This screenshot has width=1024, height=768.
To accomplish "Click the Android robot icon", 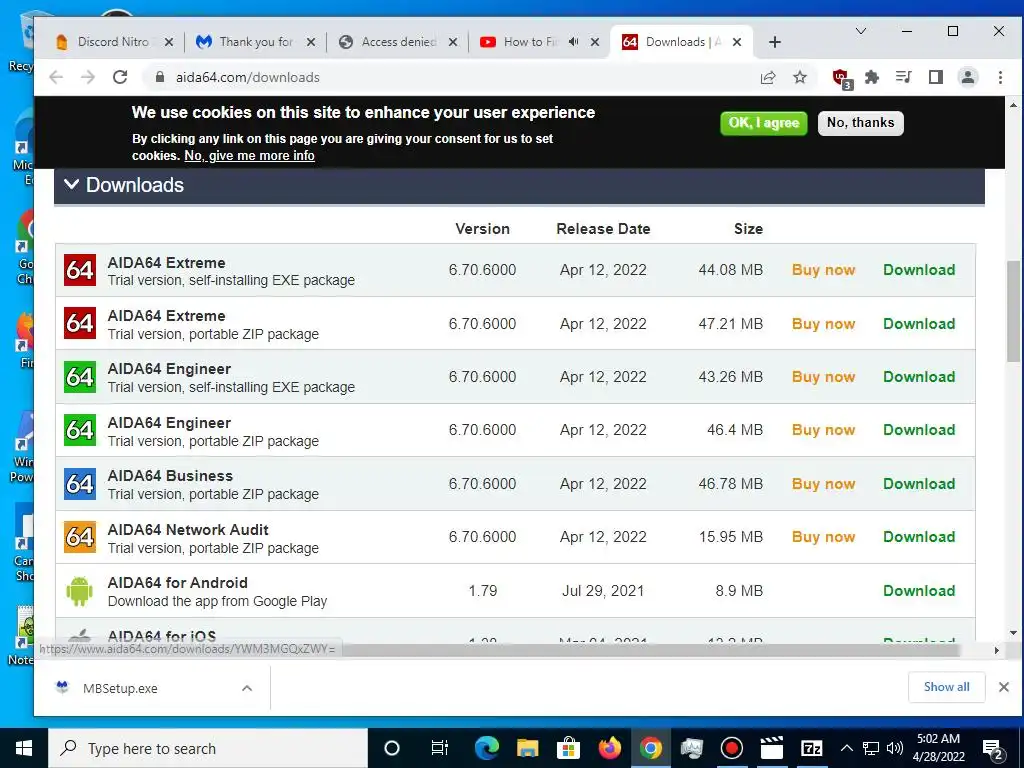I will pyautogui.click(x=80, y=590).
